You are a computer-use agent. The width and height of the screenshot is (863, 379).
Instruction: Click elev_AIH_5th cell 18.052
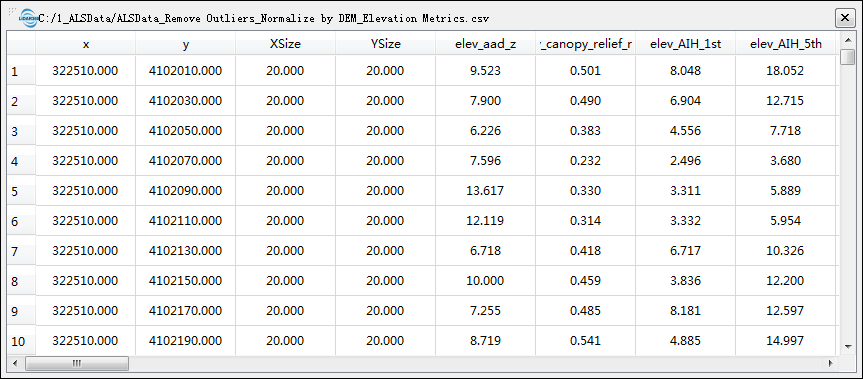click(x=786, y=70)
